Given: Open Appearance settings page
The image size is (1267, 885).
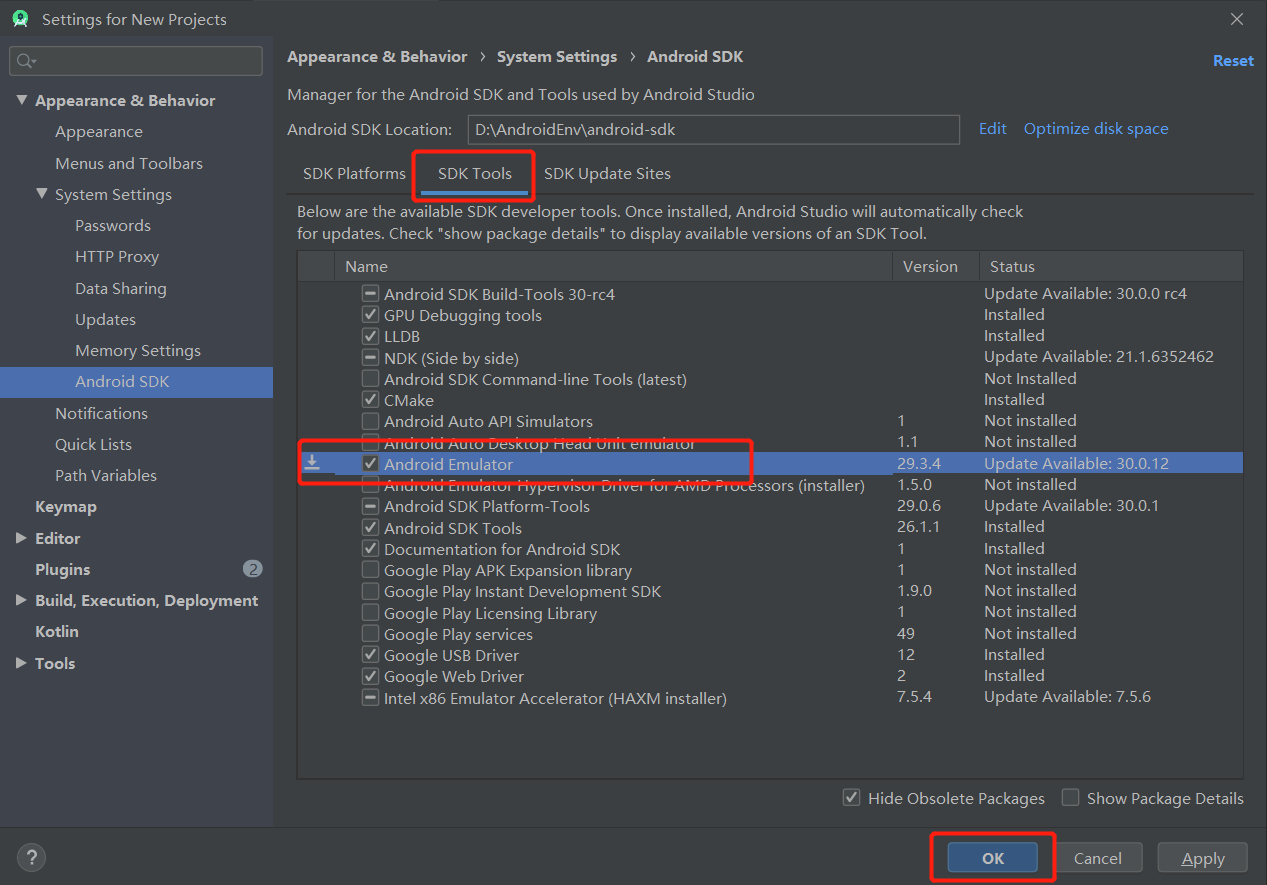Looking at the screenshot, I should (99, 131).
